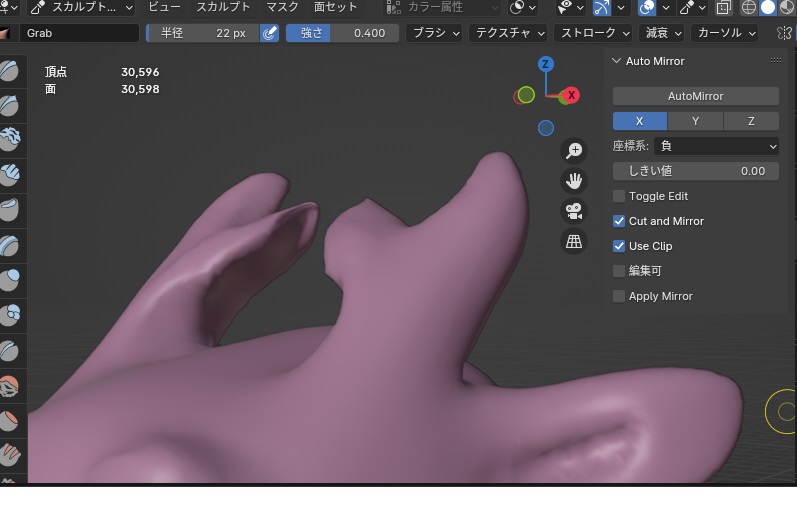Select the Clay brush tool

(x=9, y=139)
